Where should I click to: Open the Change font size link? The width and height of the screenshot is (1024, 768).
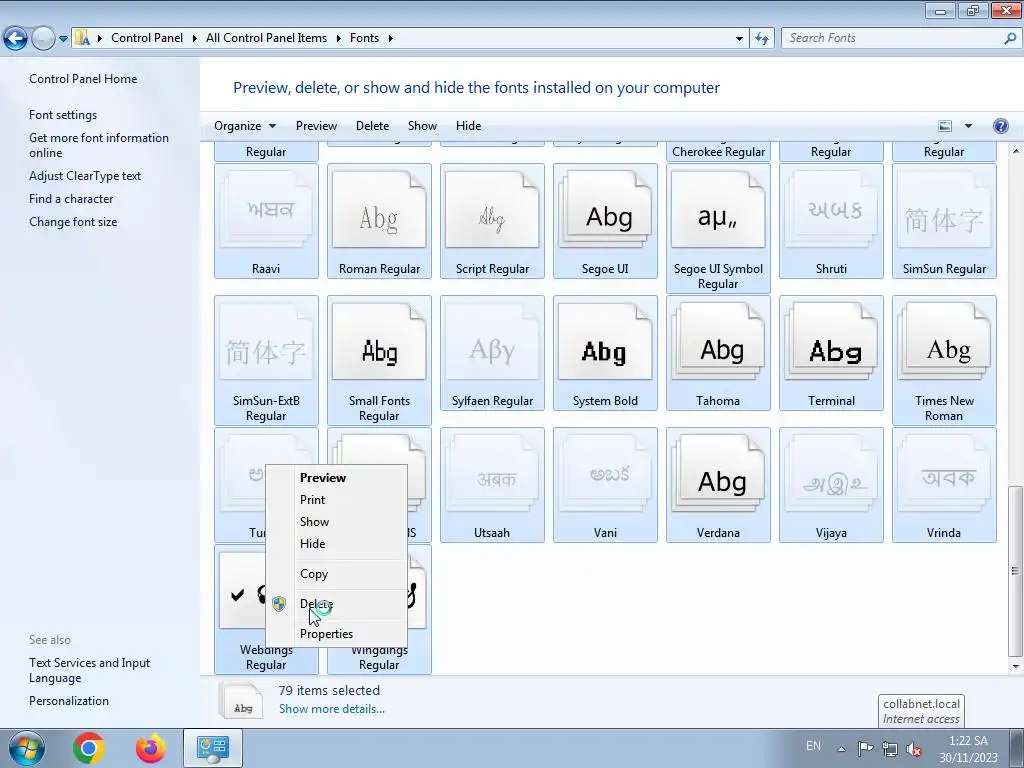coord(73,222)
